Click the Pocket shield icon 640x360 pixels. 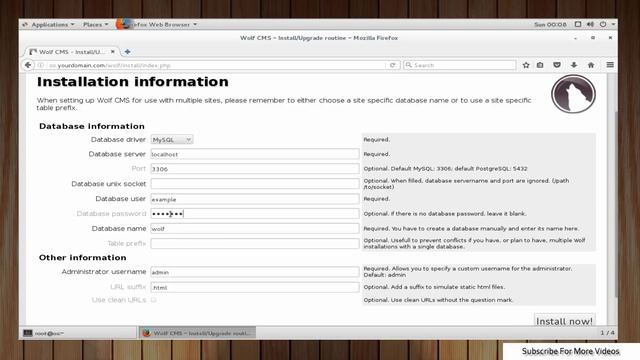click(557, 65)
